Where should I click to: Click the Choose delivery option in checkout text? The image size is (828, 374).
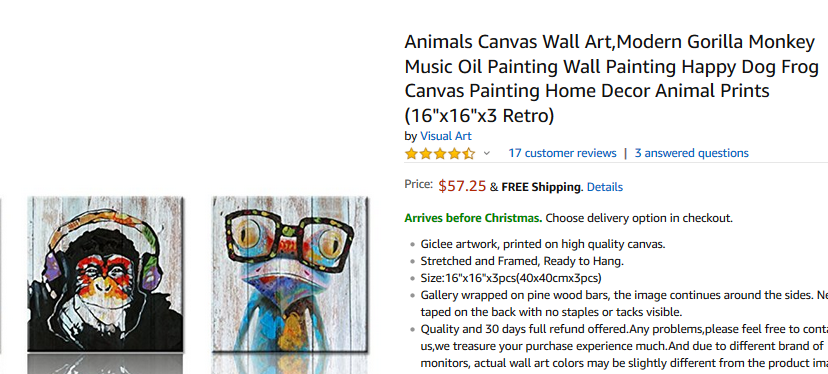639,218
